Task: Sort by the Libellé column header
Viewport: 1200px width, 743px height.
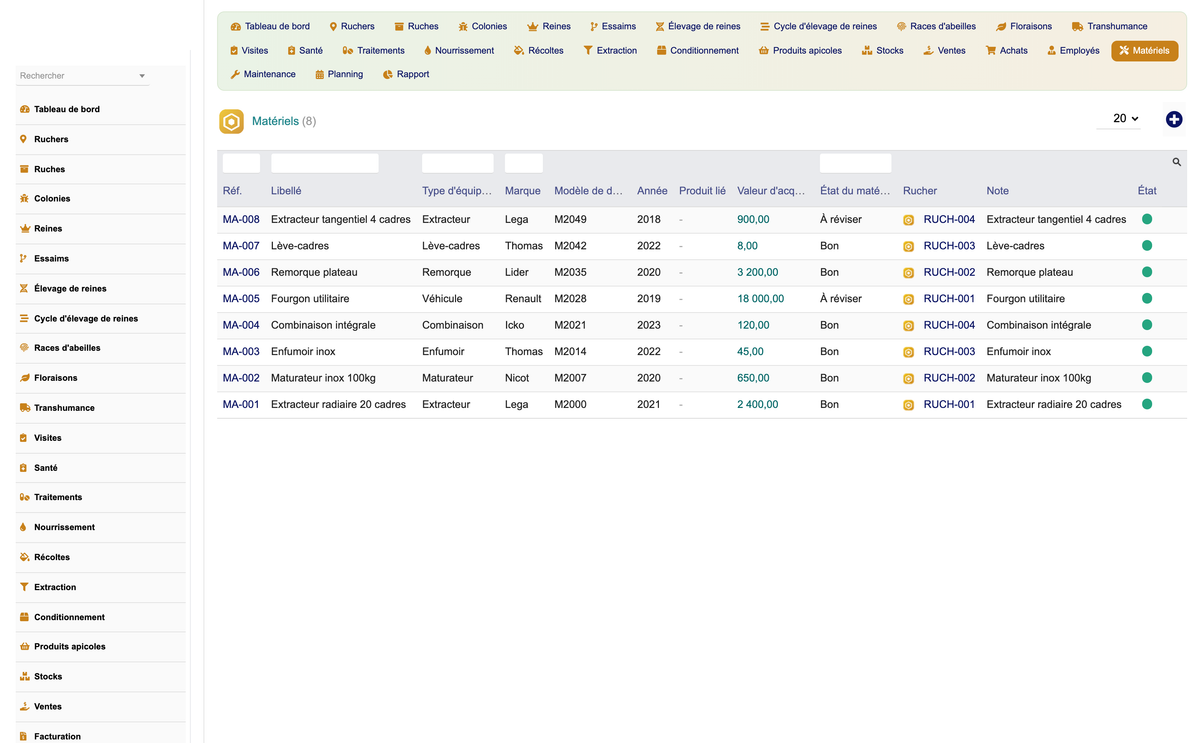Action: [x=286, y=191]
